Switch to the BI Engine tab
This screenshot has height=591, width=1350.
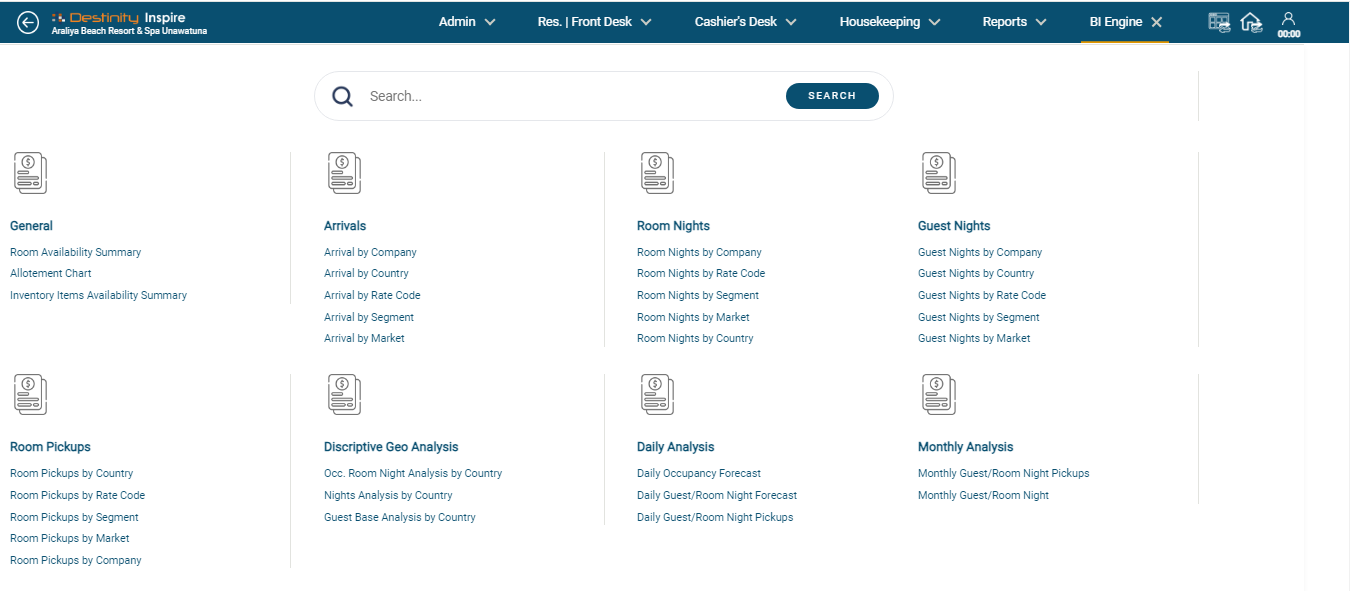pyautogui.click(x=1116, y=22)
